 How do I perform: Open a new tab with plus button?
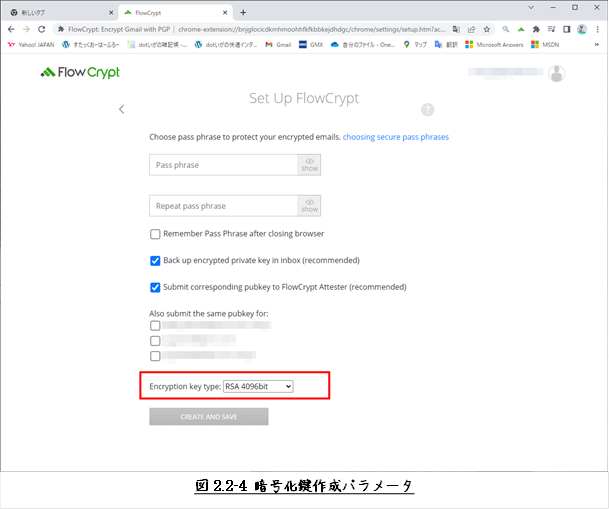pos(243,13)
